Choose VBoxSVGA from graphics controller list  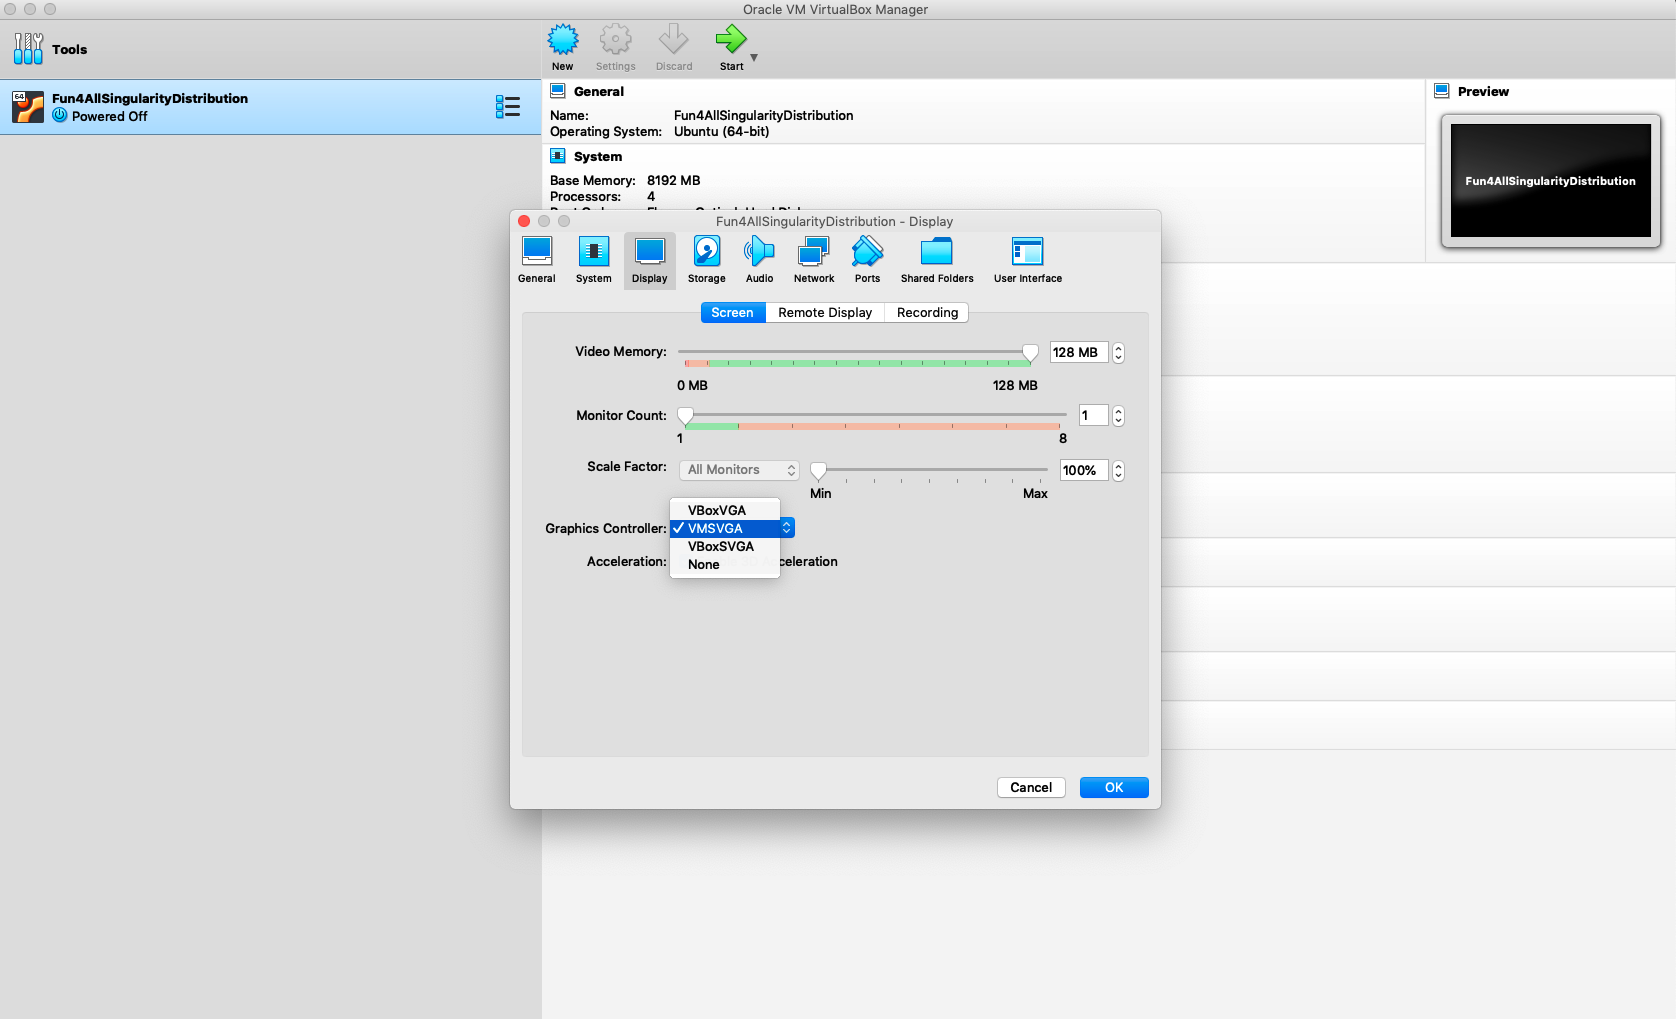coord(725,546)
